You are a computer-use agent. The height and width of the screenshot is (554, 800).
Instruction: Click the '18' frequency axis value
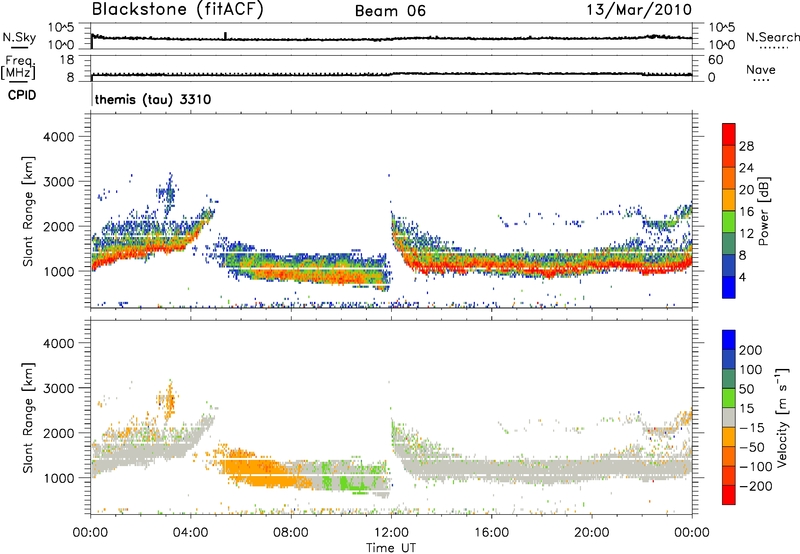click(x=67, y=60)
